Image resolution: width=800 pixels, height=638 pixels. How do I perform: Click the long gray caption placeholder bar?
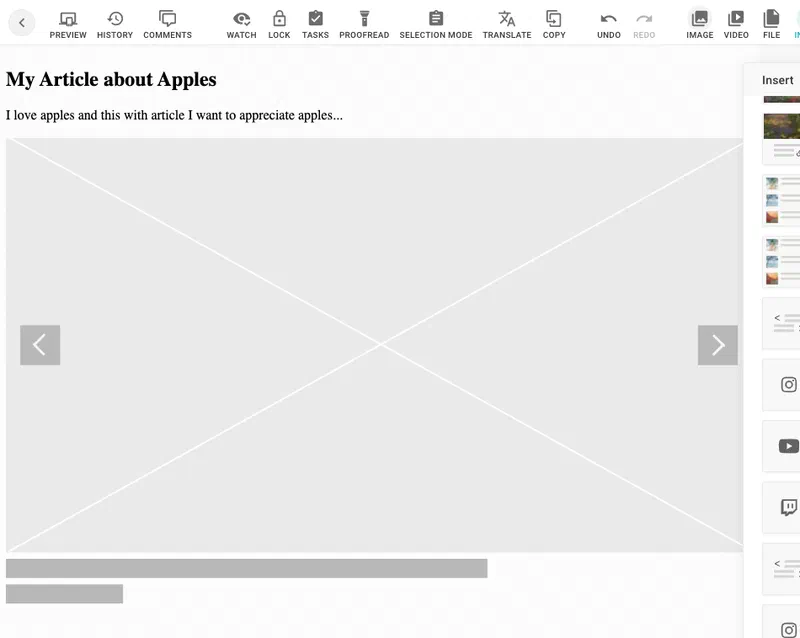click(x=246, y=568)
